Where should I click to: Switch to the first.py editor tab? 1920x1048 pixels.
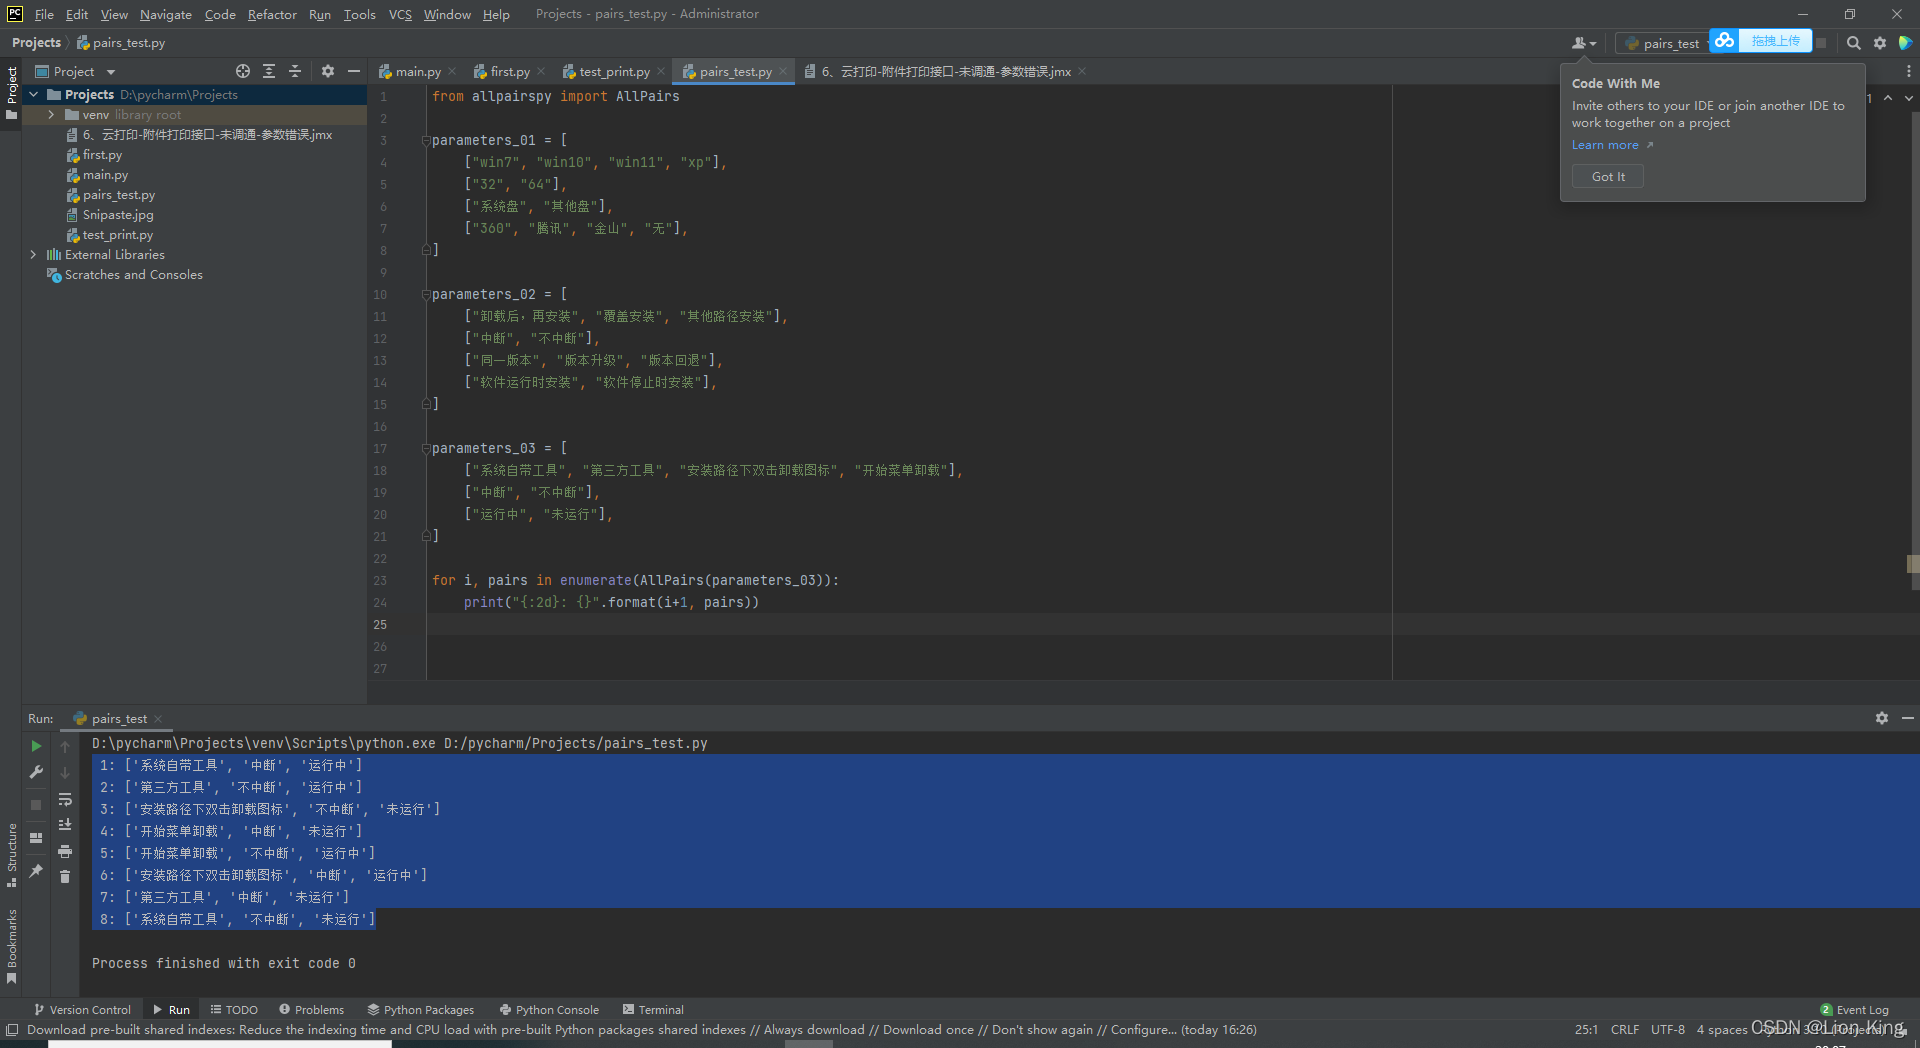click(508, 71)
